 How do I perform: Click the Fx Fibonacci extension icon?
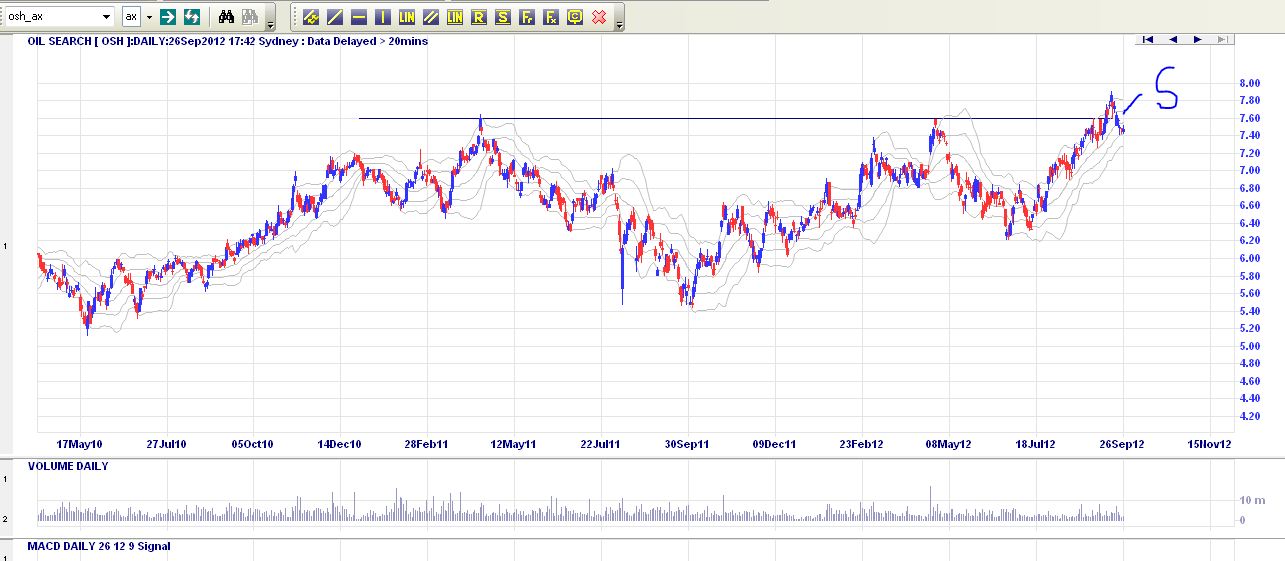pyautogui.click(x=551, y=17)
